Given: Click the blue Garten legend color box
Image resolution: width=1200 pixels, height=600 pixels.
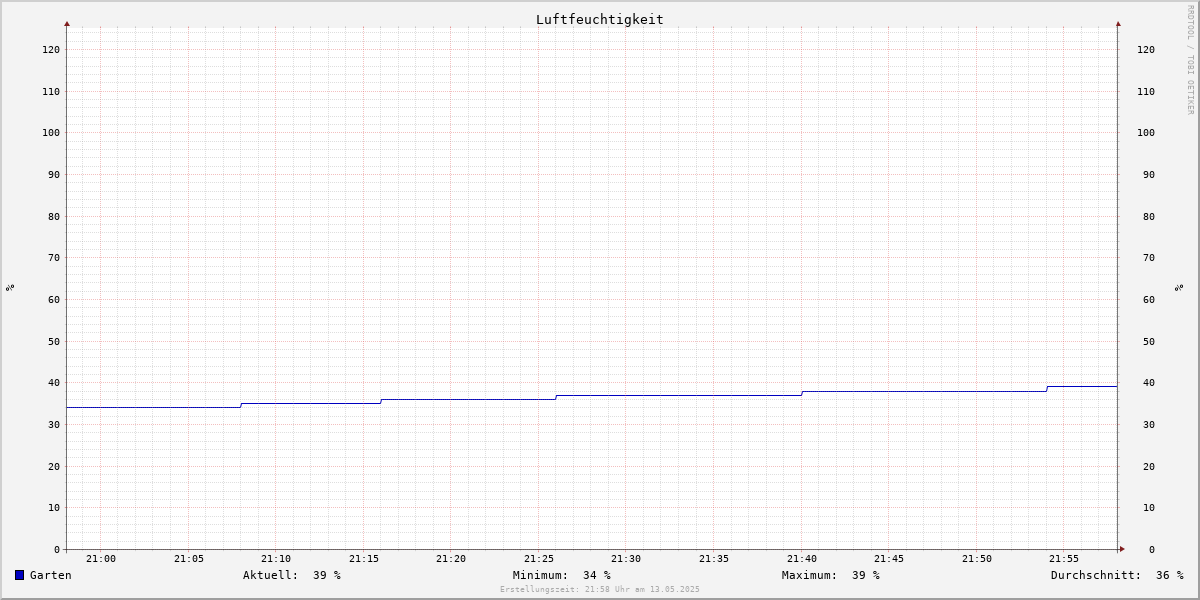Looking at the screenshot, I should click(x=19, y=575).
